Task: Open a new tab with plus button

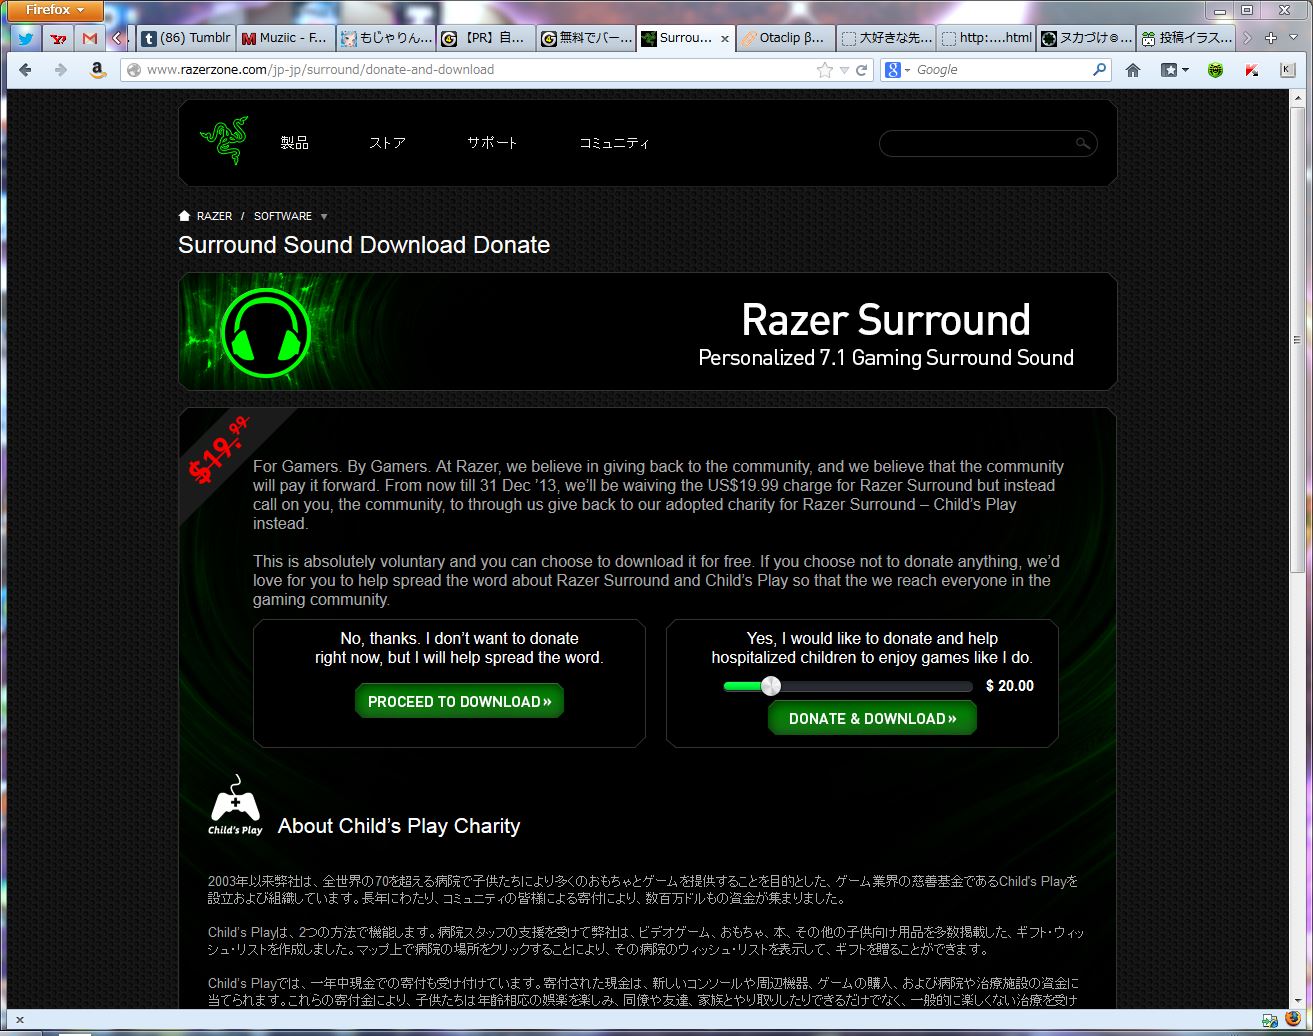Action: (1271, 38)
